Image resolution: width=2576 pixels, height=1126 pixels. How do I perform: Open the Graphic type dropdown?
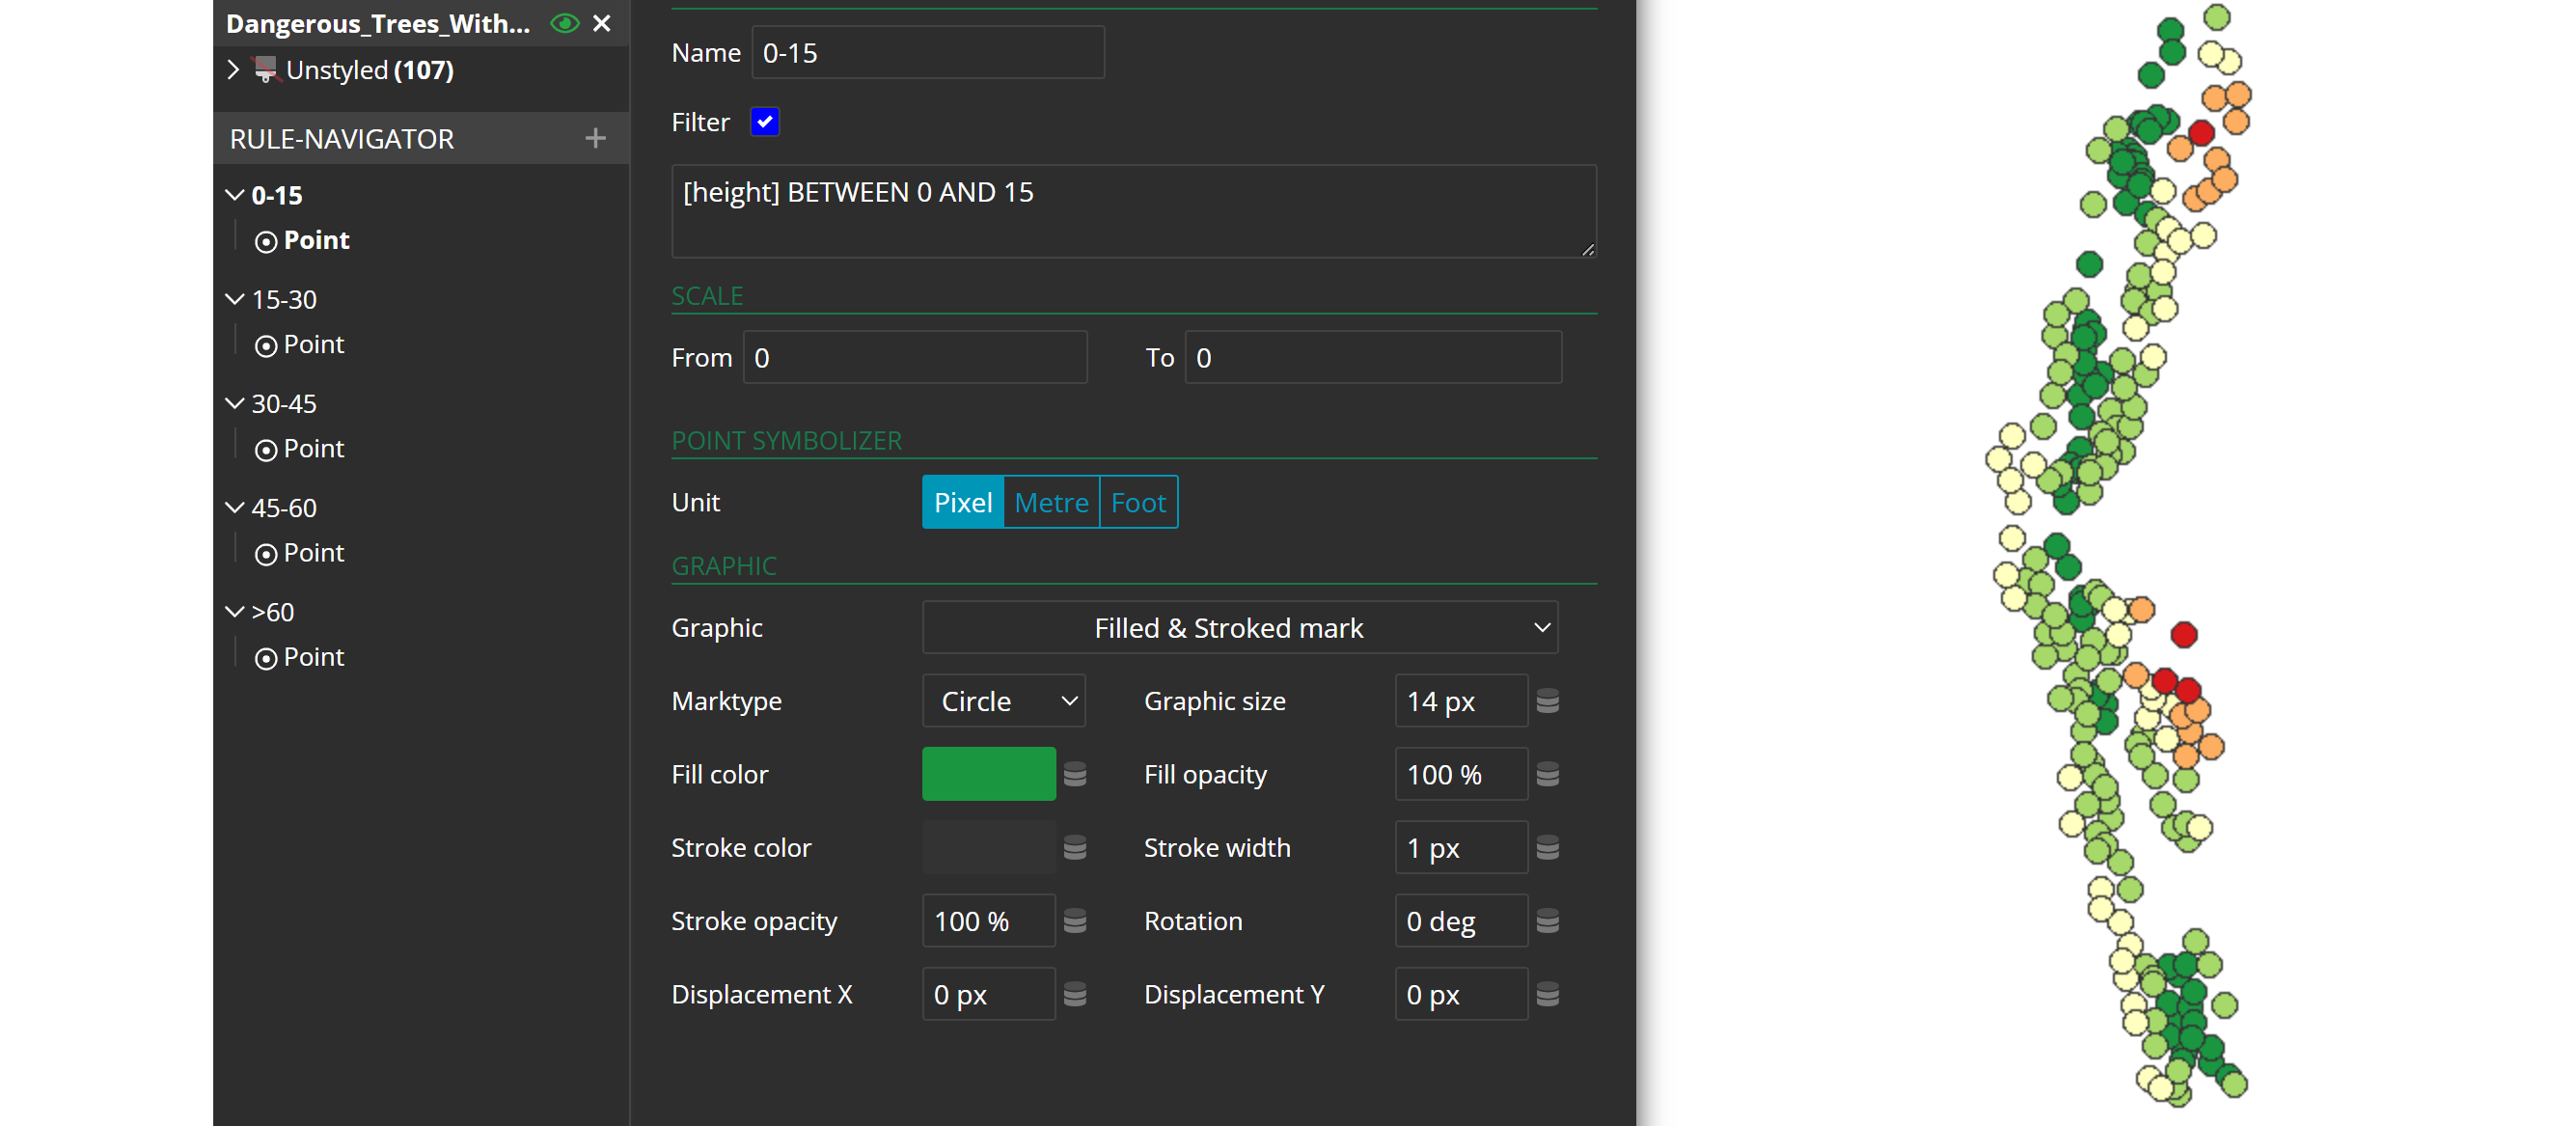coord(1239,628)
